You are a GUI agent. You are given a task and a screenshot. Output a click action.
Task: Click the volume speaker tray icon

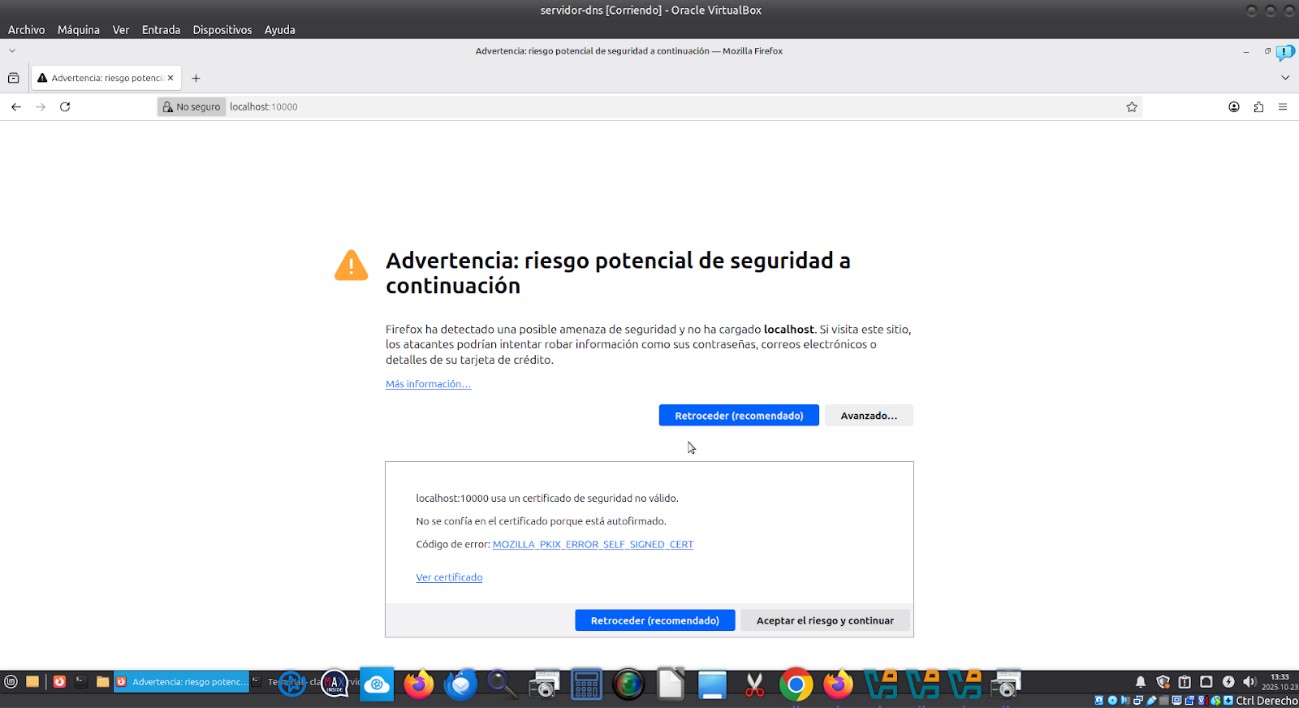pos(1249,682)
